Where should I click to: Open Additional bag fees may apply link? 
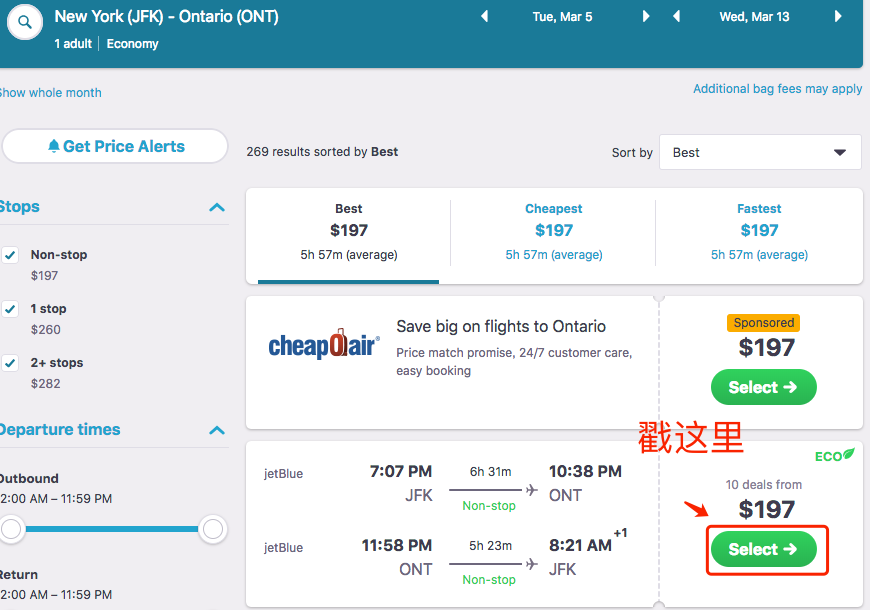click(x=777, y=89)
